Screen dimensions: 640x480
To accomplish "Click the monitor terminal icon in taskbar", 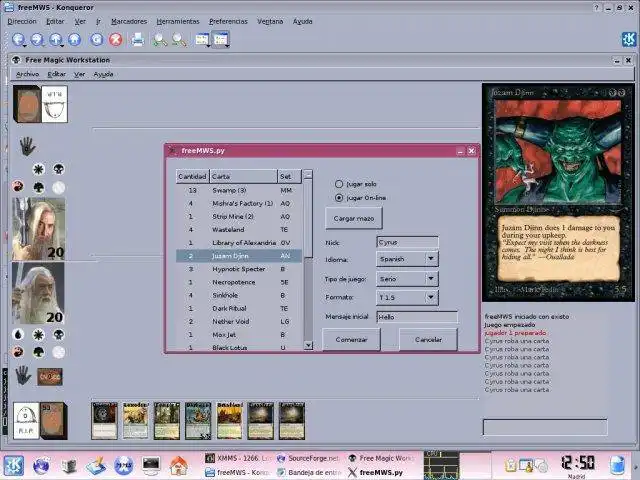I will pyautogui.click(x=151, y=466).
